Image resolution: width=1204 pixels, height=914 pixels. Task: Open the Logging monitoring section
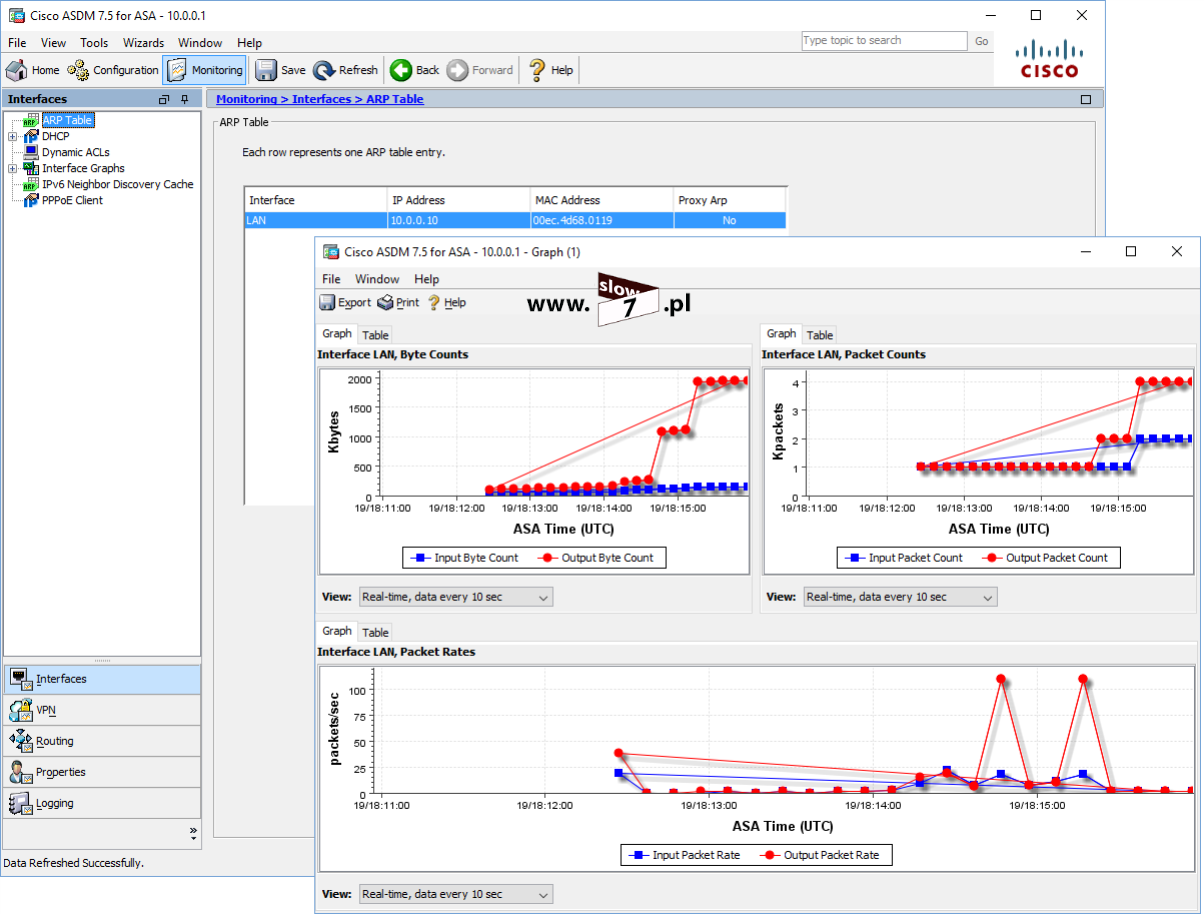pos(102,803)
